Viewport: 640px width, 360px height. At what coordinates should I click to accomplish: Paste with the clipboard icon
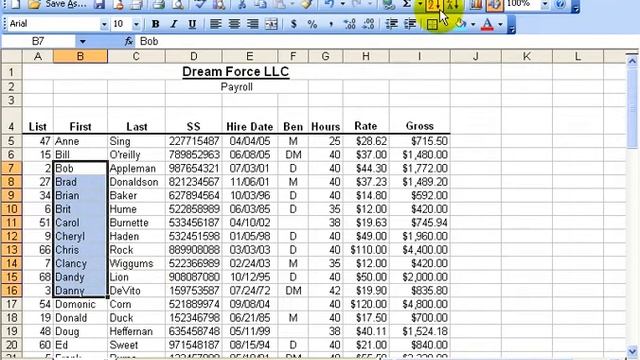[280, 4]
